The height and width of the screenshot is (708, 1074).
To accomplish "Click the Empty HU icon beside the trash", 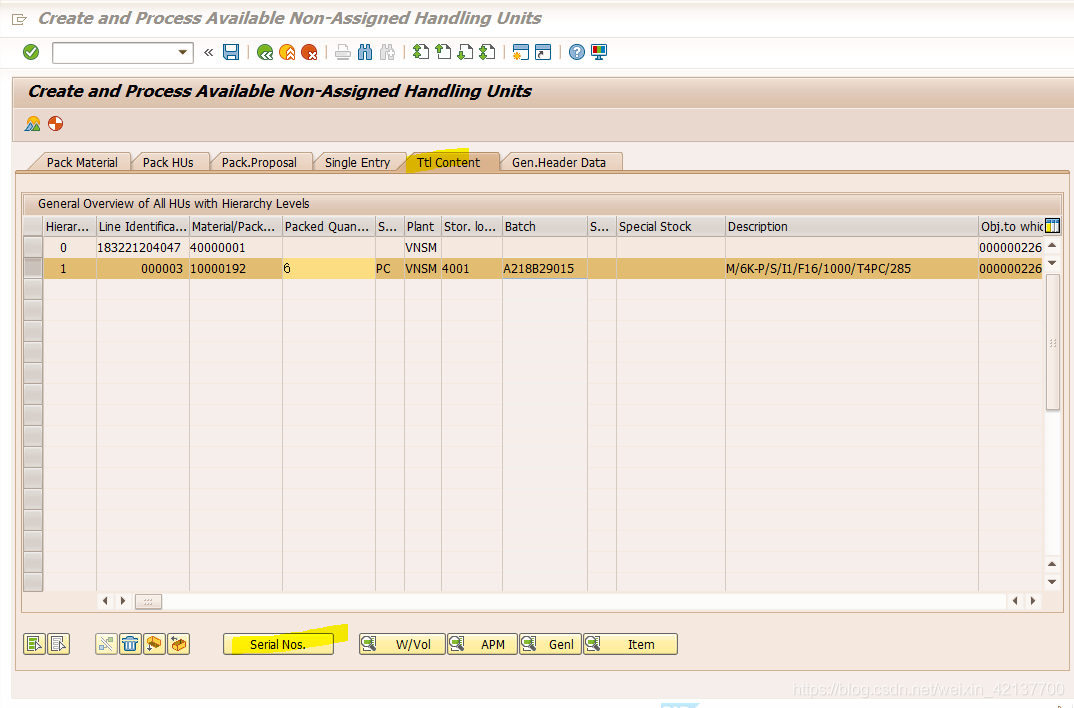I will tap(106, 644).
